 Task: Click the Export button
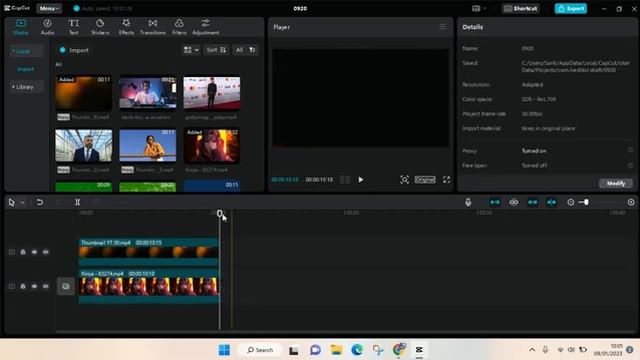point(571,9)
